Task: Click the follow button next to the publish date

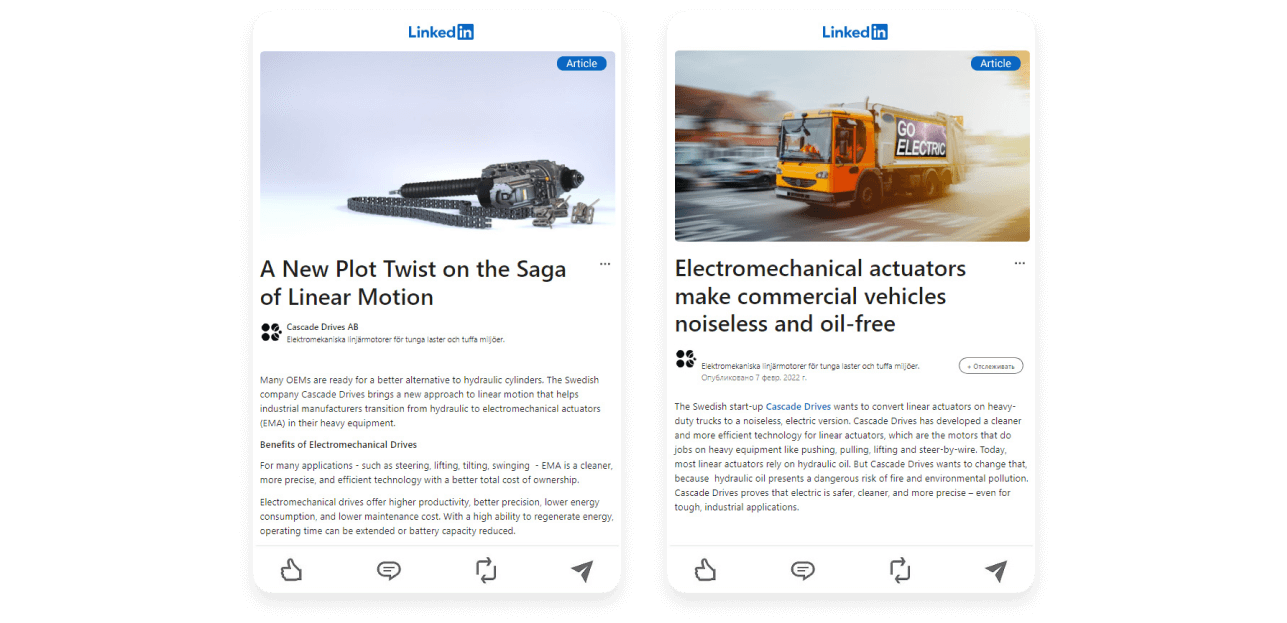Action: pyautogui.click(x=990, y=366)
